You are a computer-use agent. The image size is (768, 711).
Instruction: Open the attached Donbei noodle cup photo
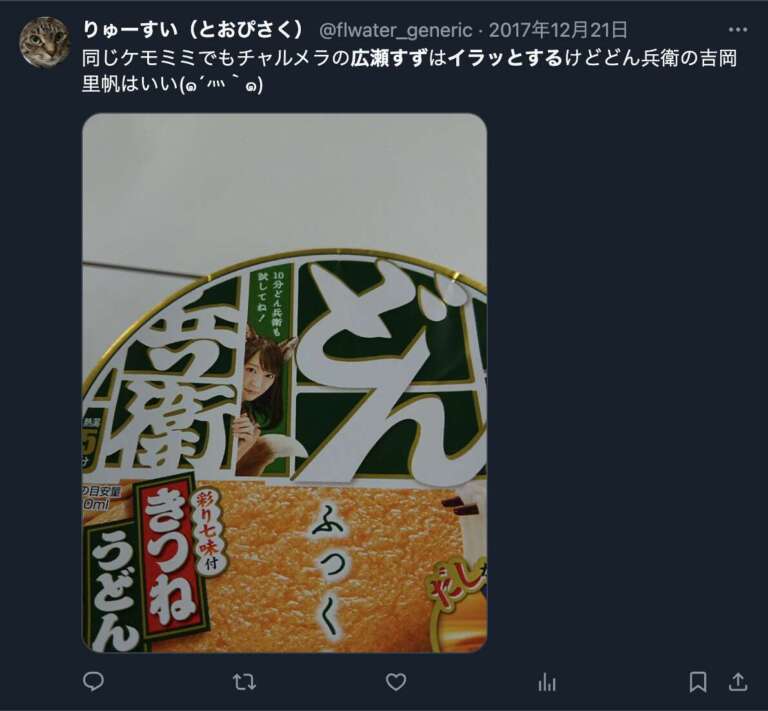coord(285,383)
